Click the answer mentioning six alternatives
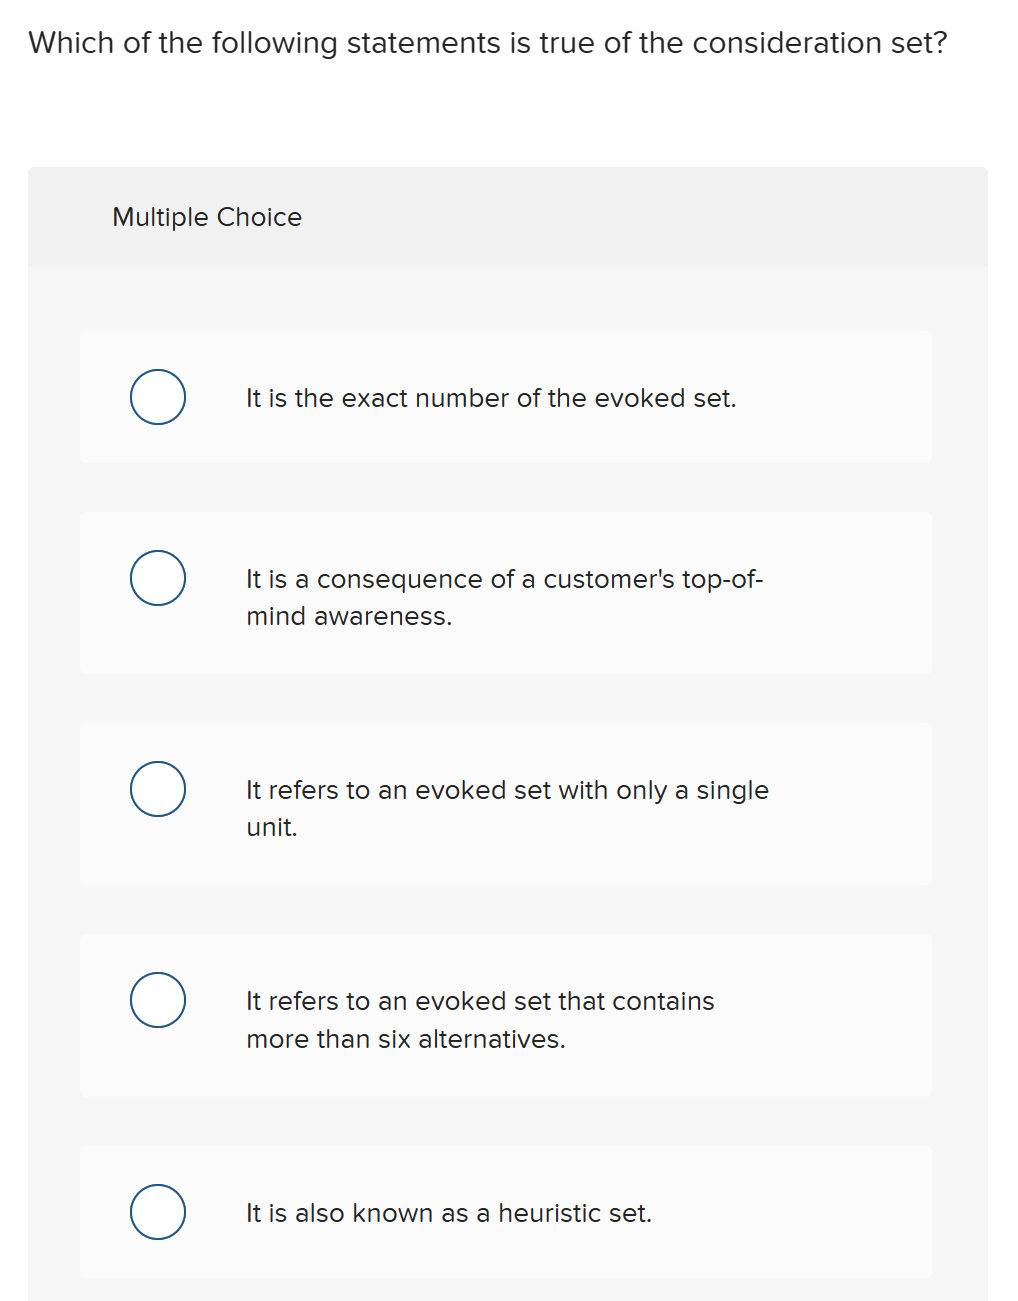Image resolution: width=1018 pixels, height=1301 pixels. (480, 1019)
